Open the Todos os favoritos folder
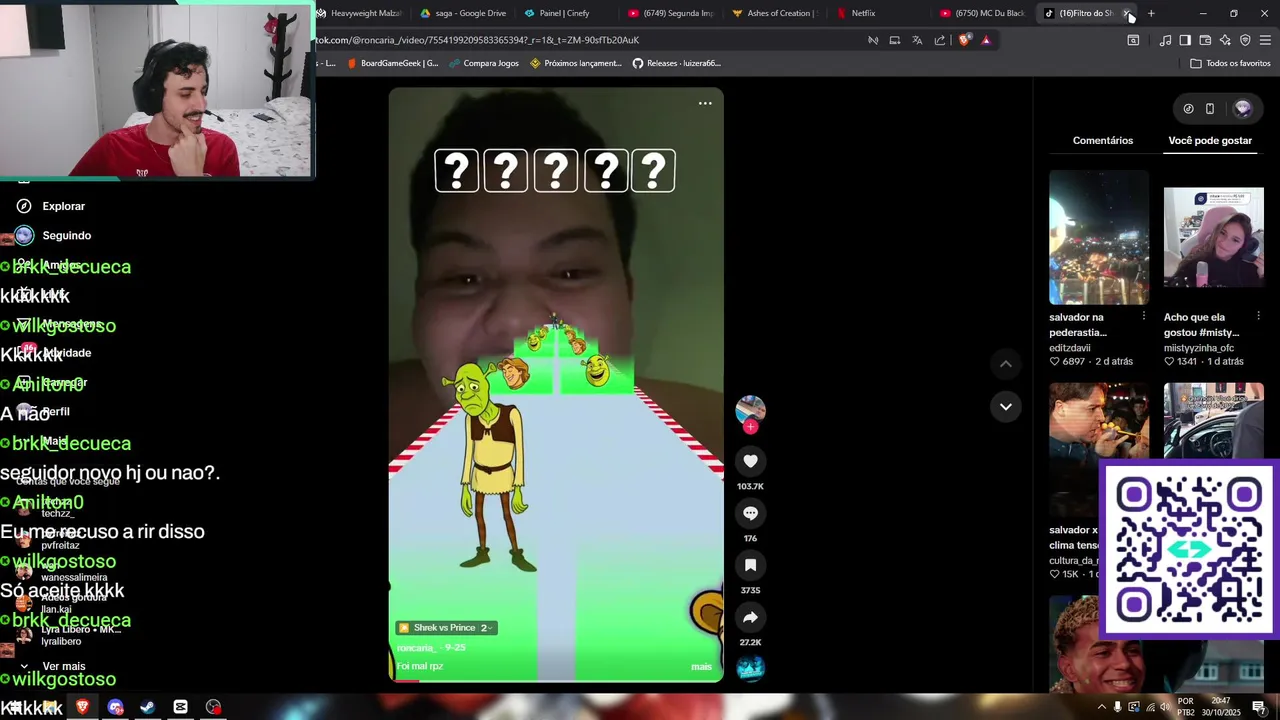Image resolution: width=1280 pixels, height=720 pixels. tap(1230, 63)
